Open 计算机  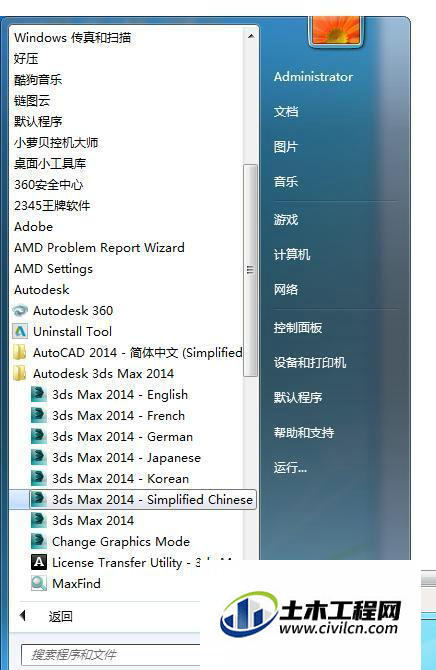[292, 255]
